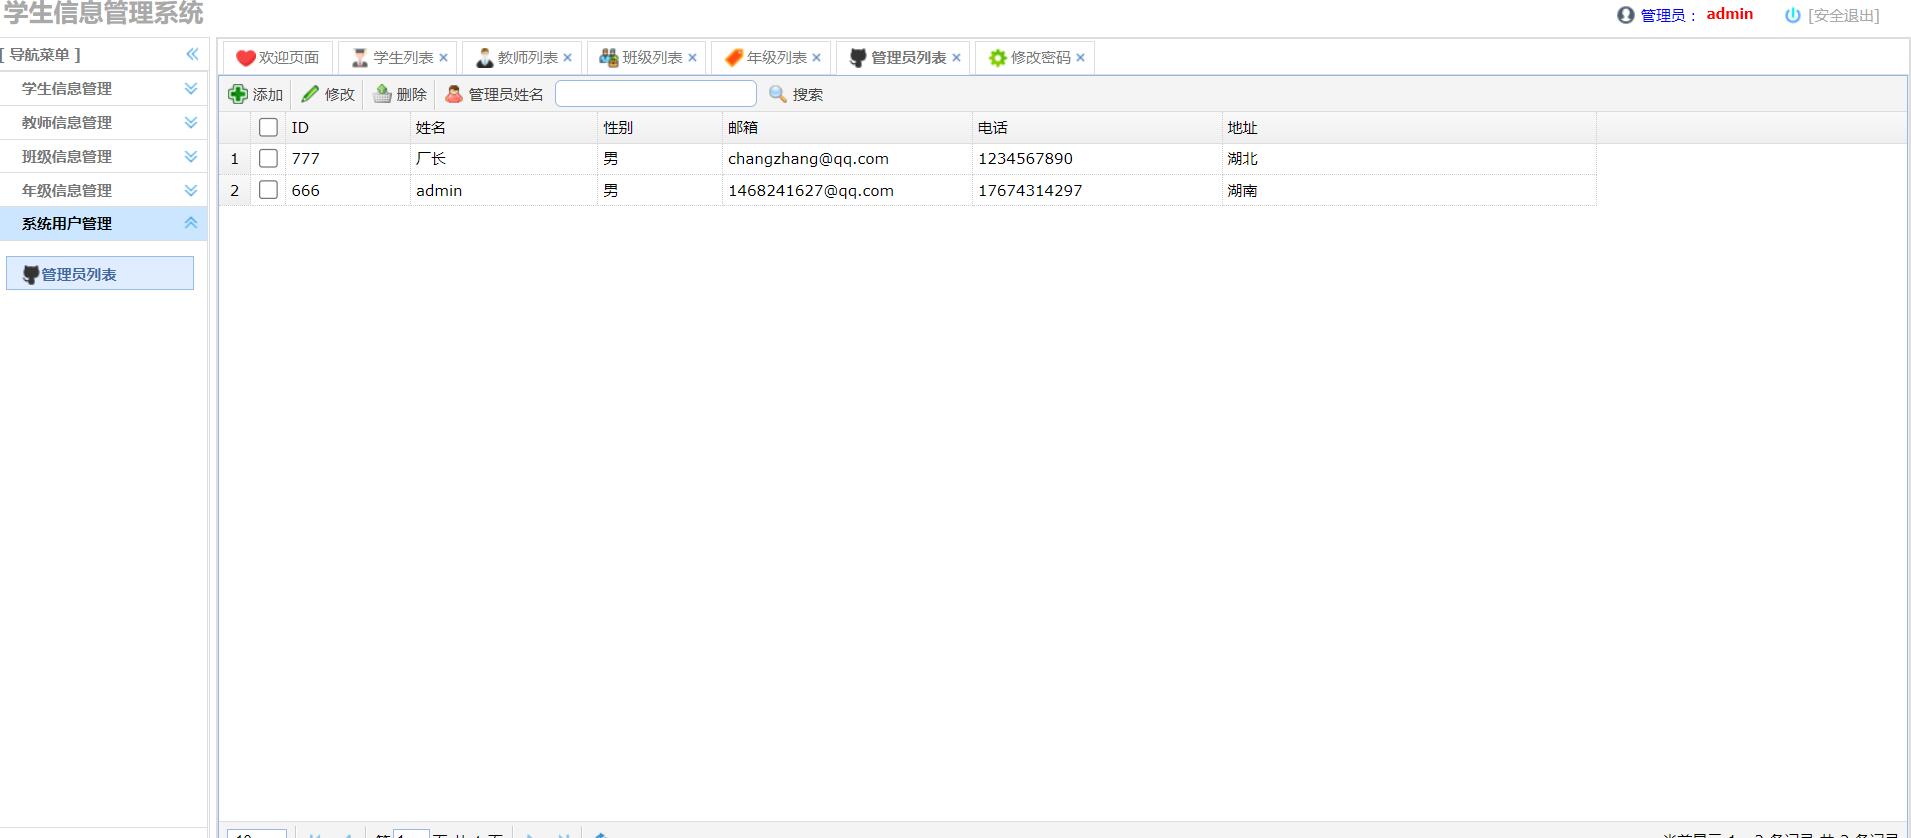Switch to the 欢迎页面 tab
Image resolution: width=1911 pixels, height=838 pixels.
tap(278, 58)
